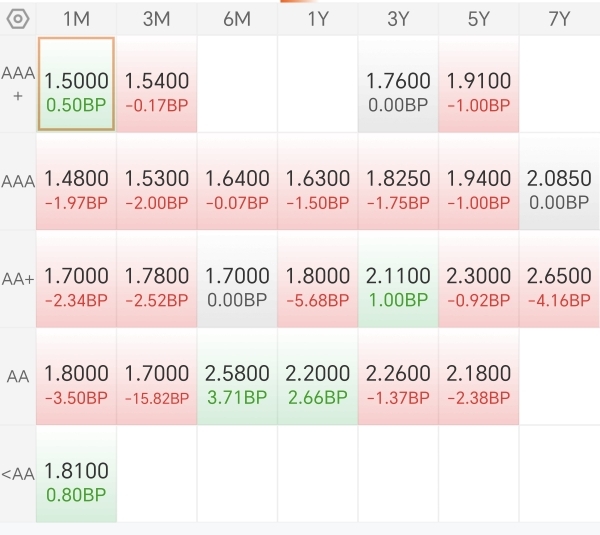Select the 7Y column header

[559, 19]
